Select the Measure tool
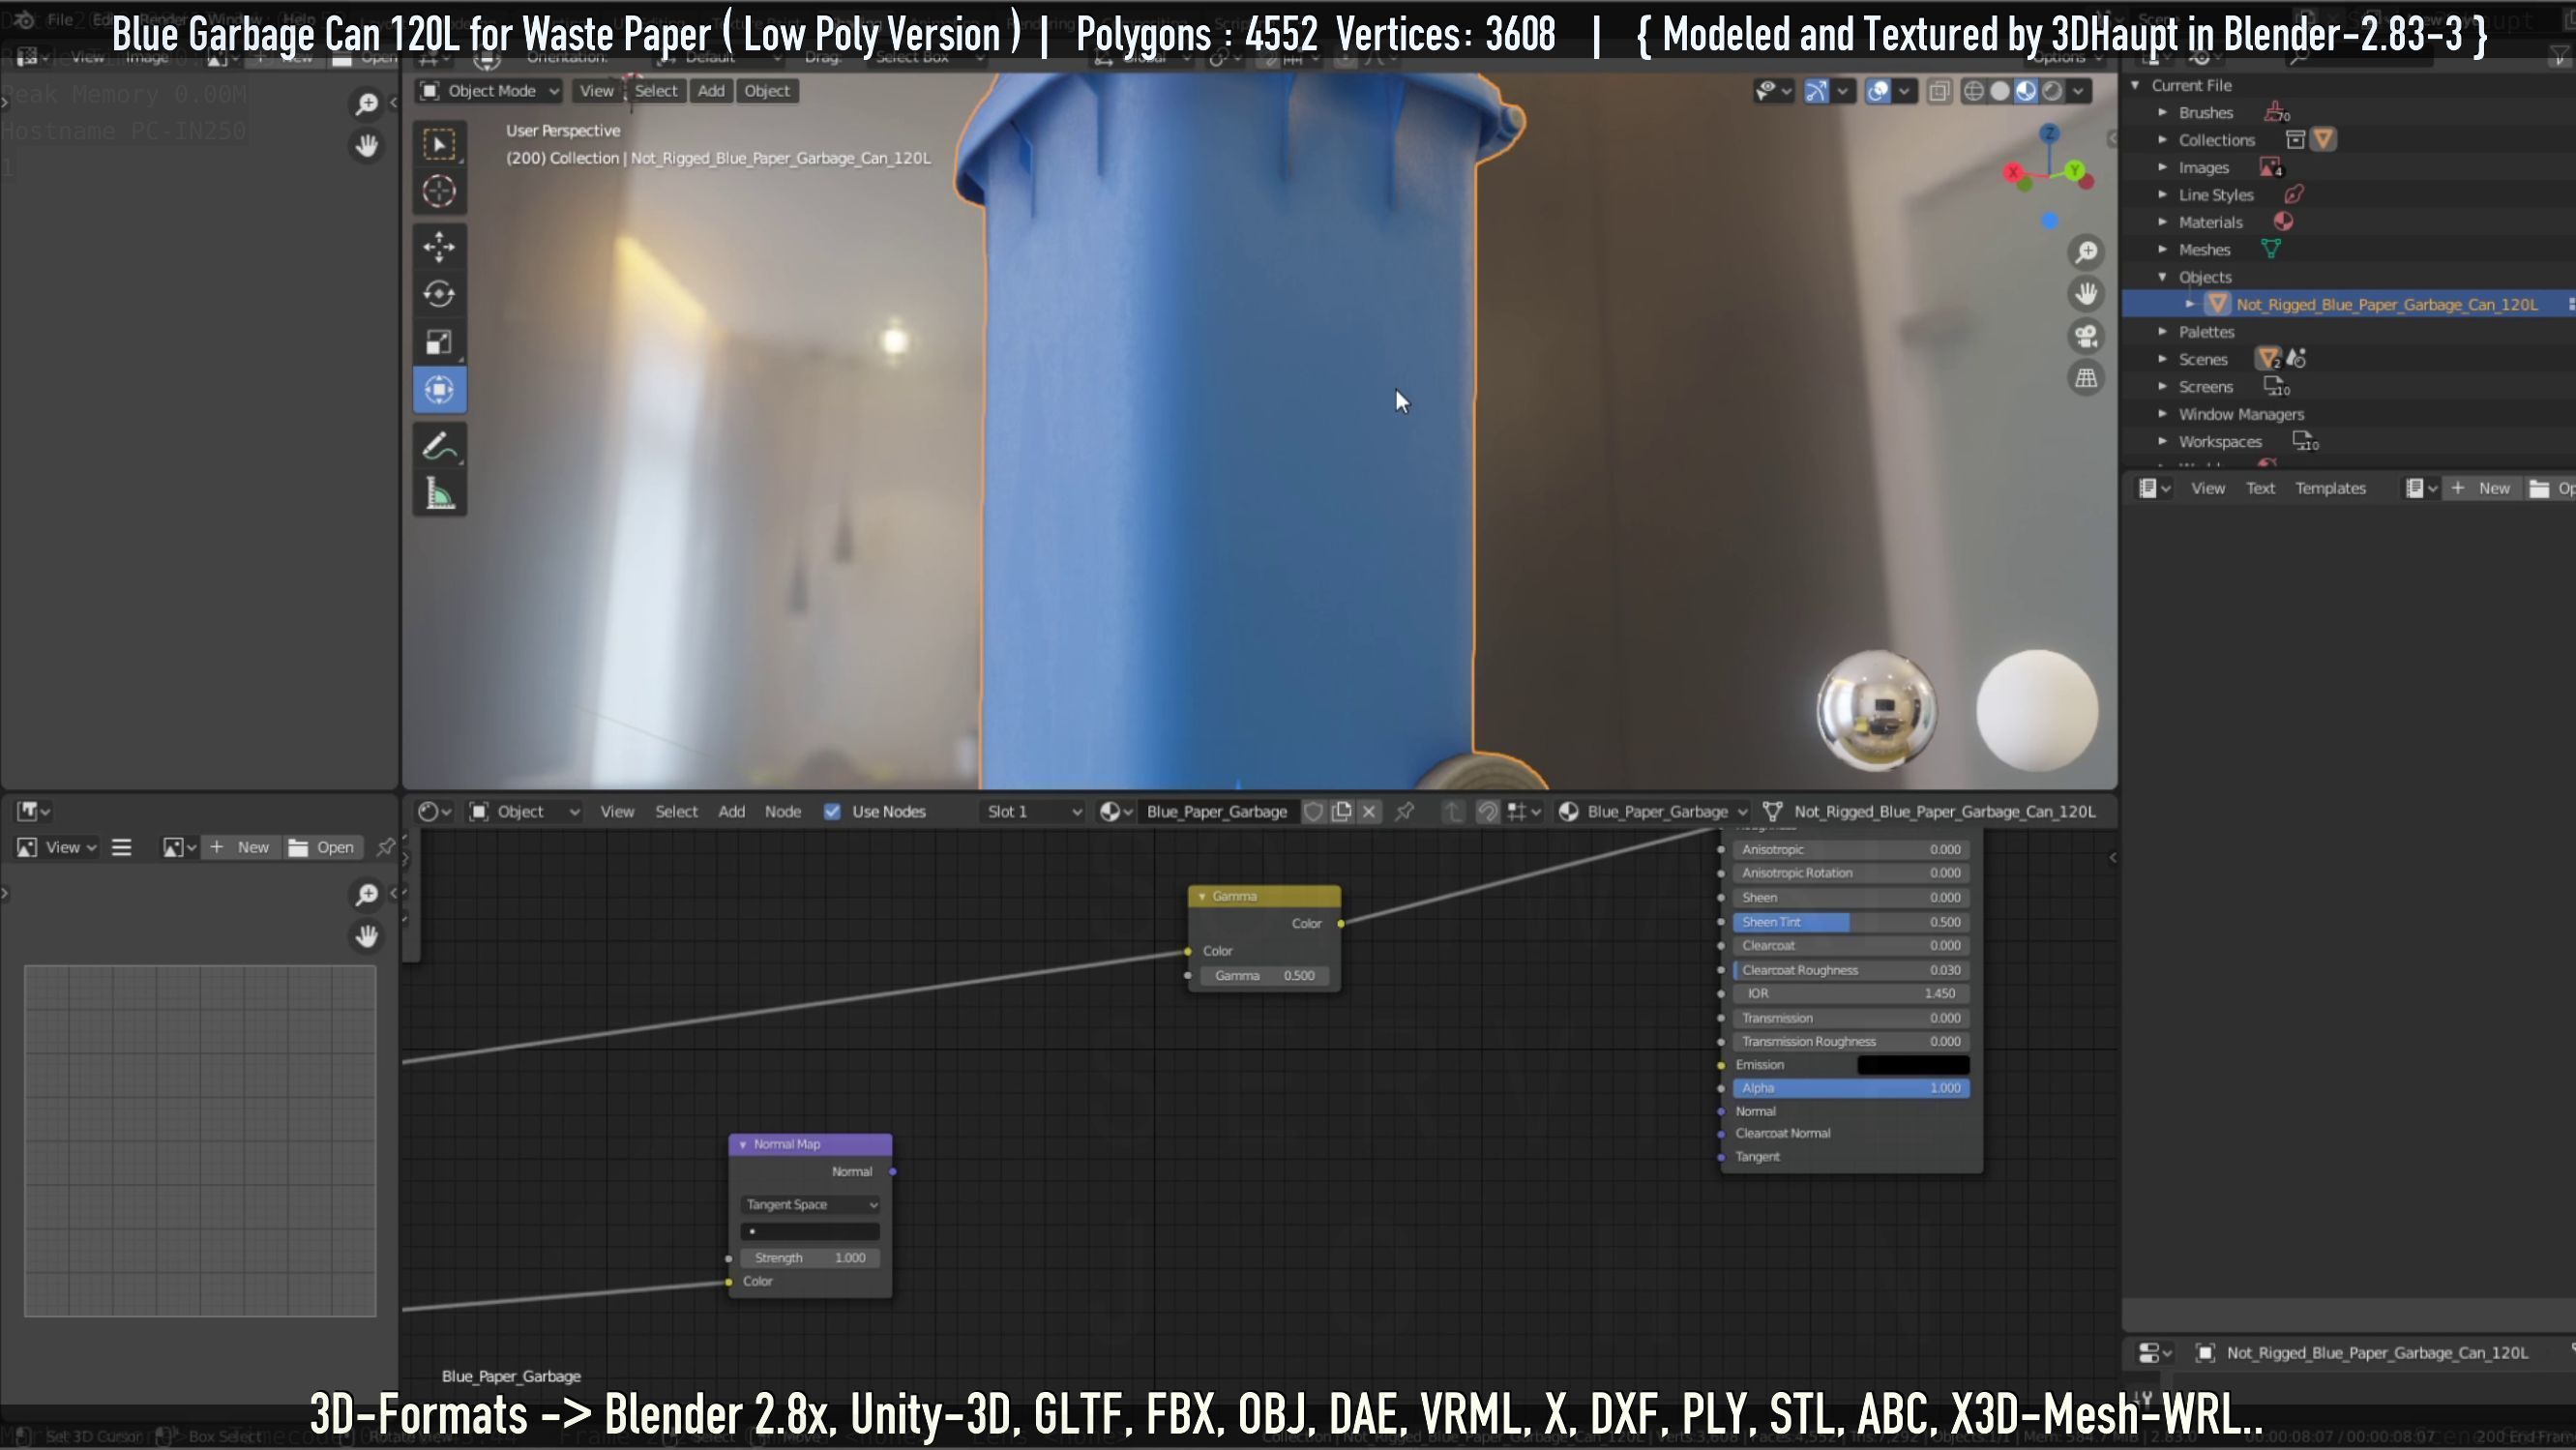2576x1450 pixels. point(439,494)
